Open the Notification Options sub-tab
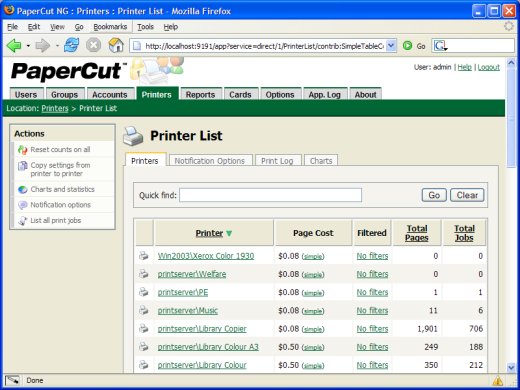The image size is (520, 390). [210, 161]
